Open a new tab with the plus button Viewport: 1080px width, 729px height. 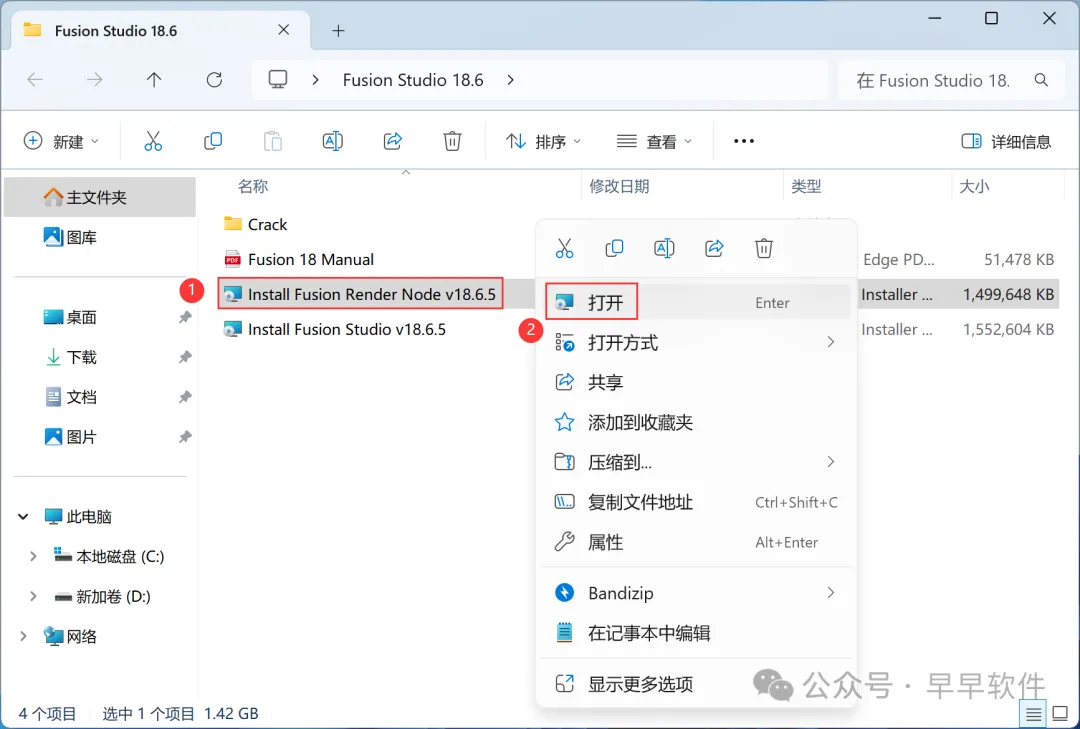(338, 30)
